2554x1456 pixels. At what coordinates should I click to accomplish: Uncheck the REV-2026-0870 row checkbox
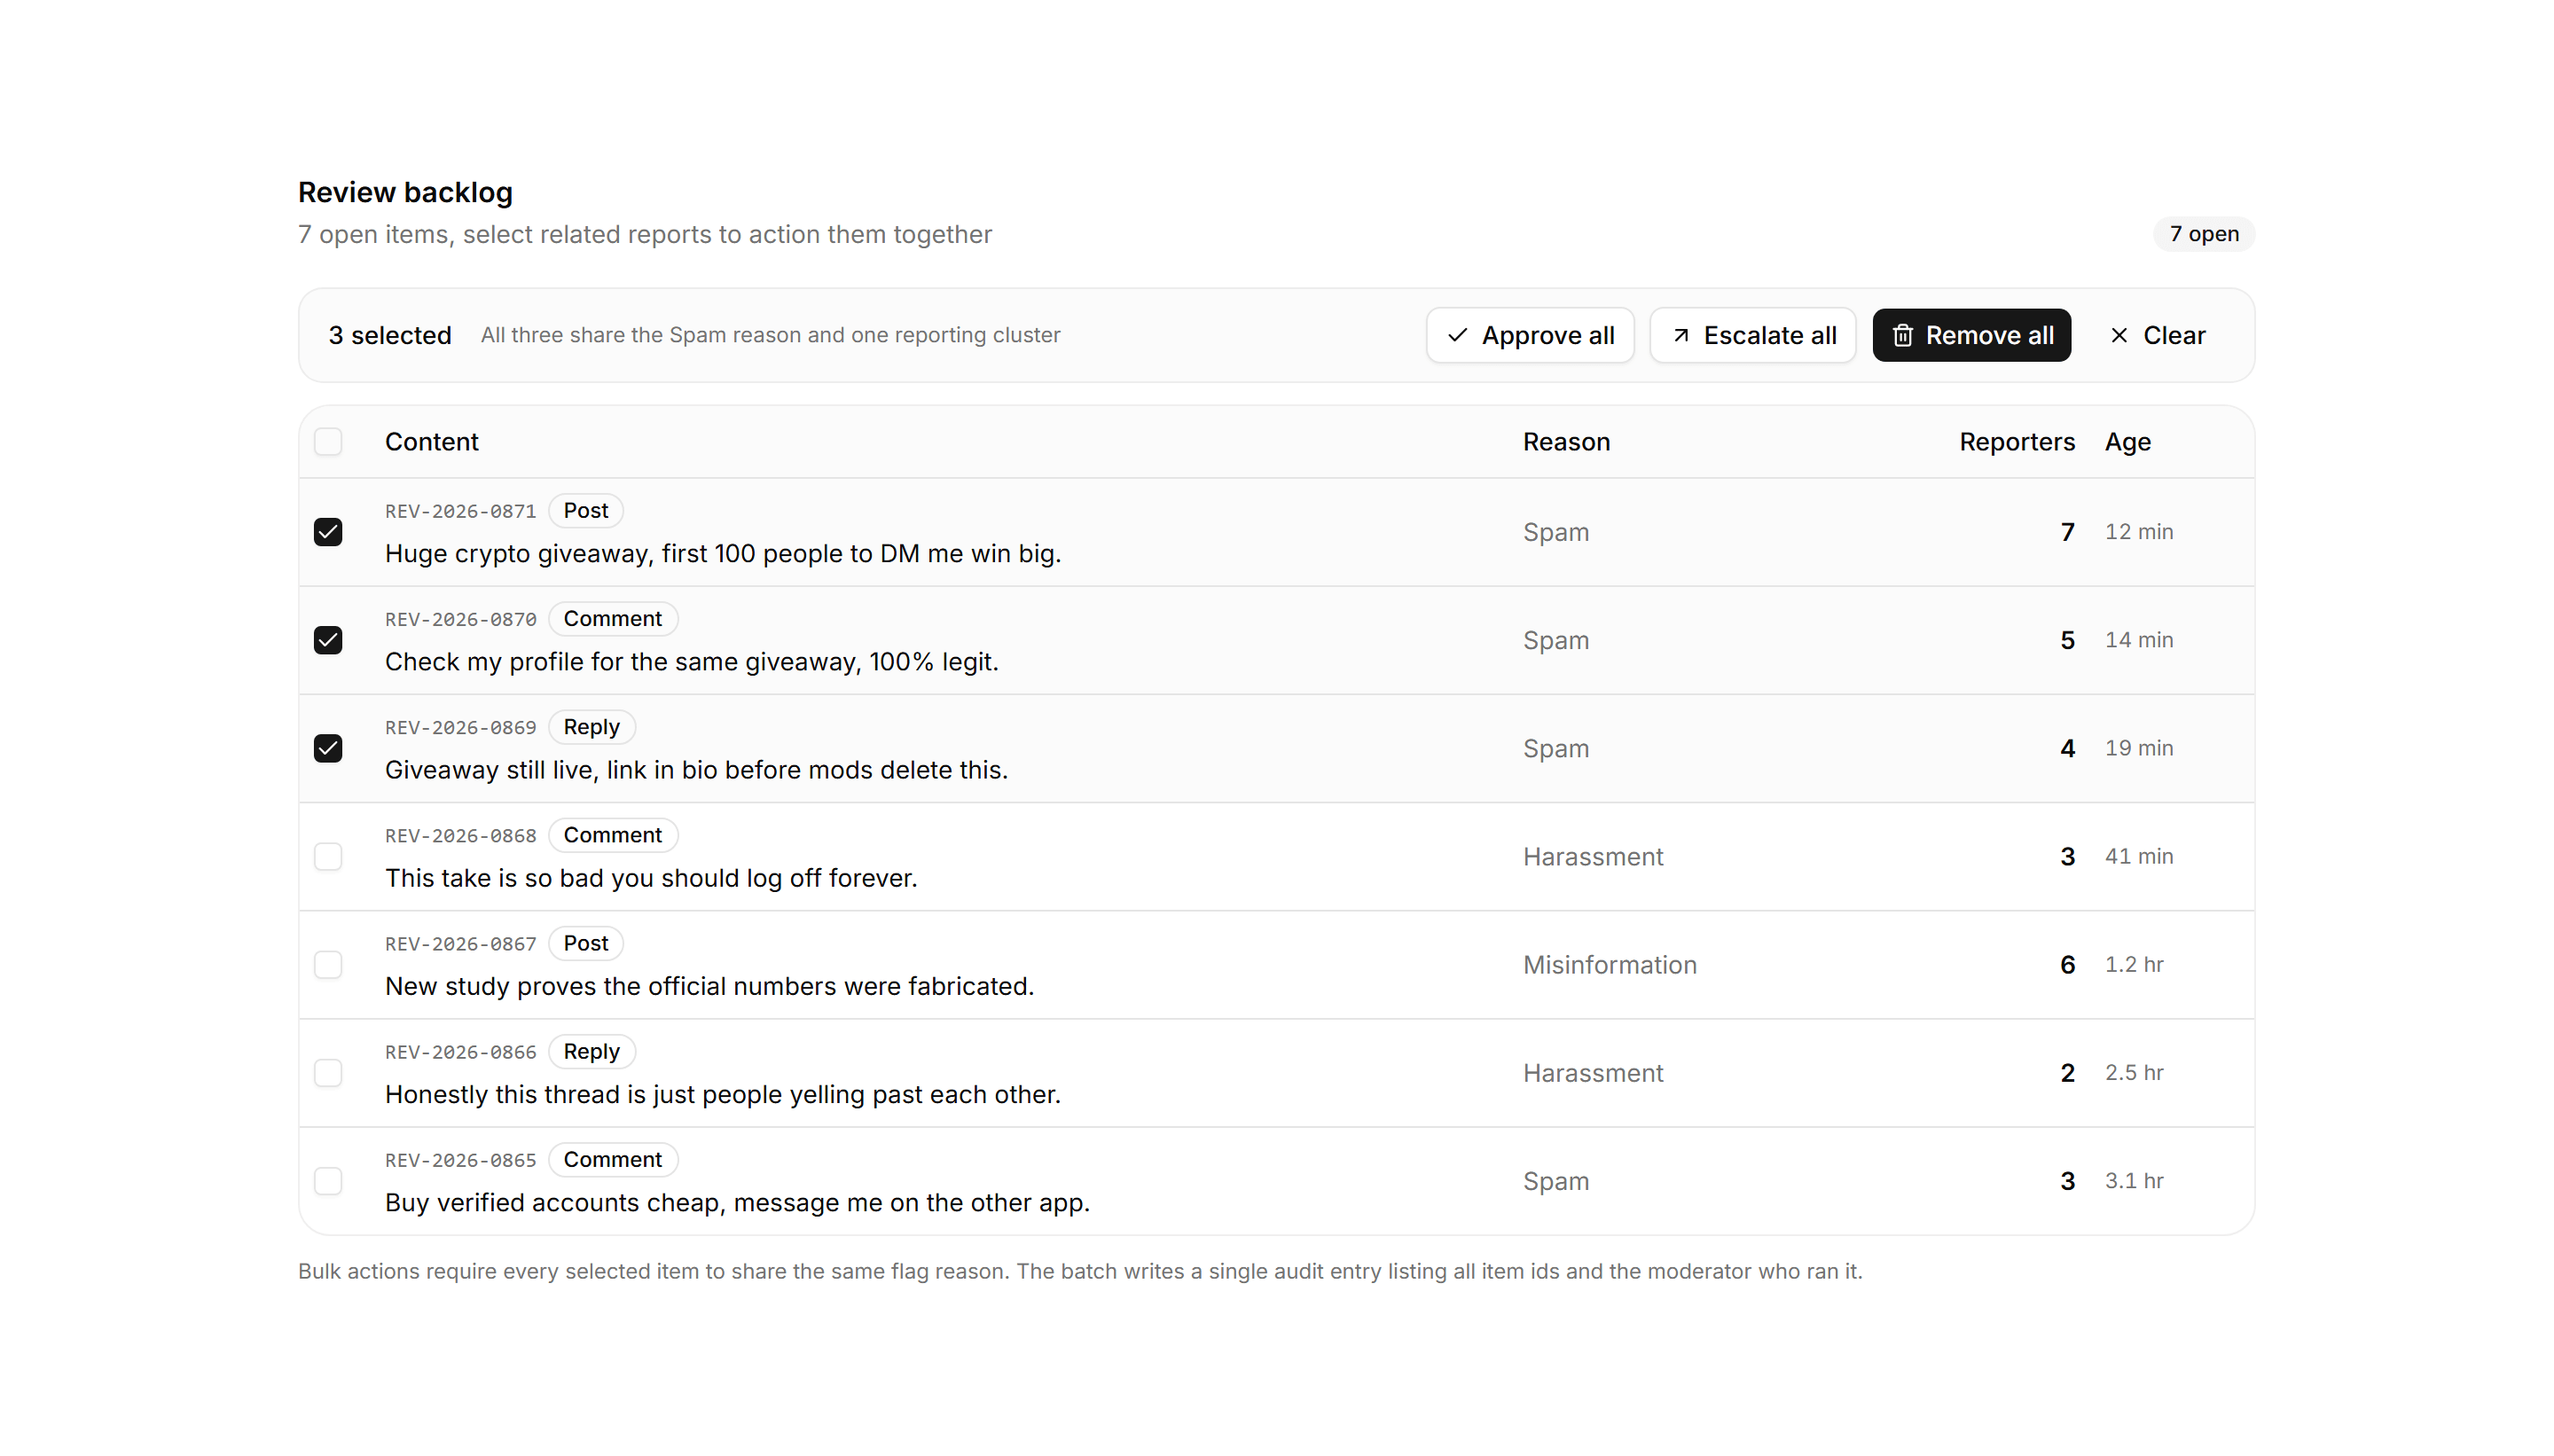[328, 640]
